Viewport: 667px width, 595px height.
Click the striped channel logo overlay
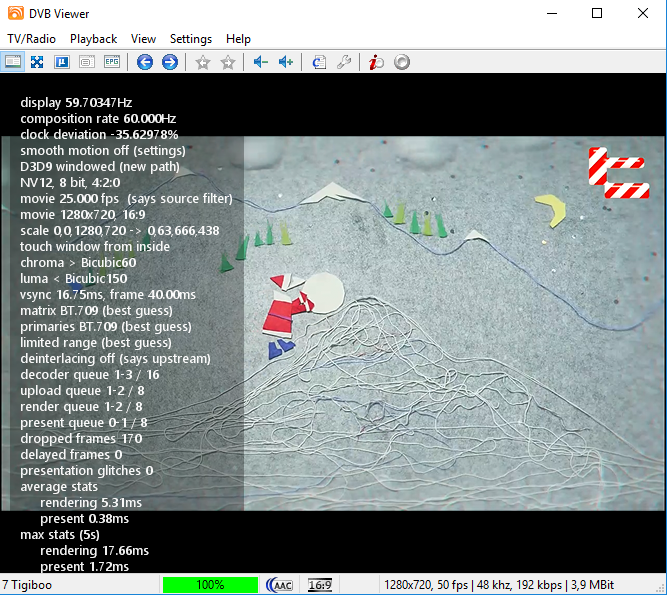click(x=619, y=172)
